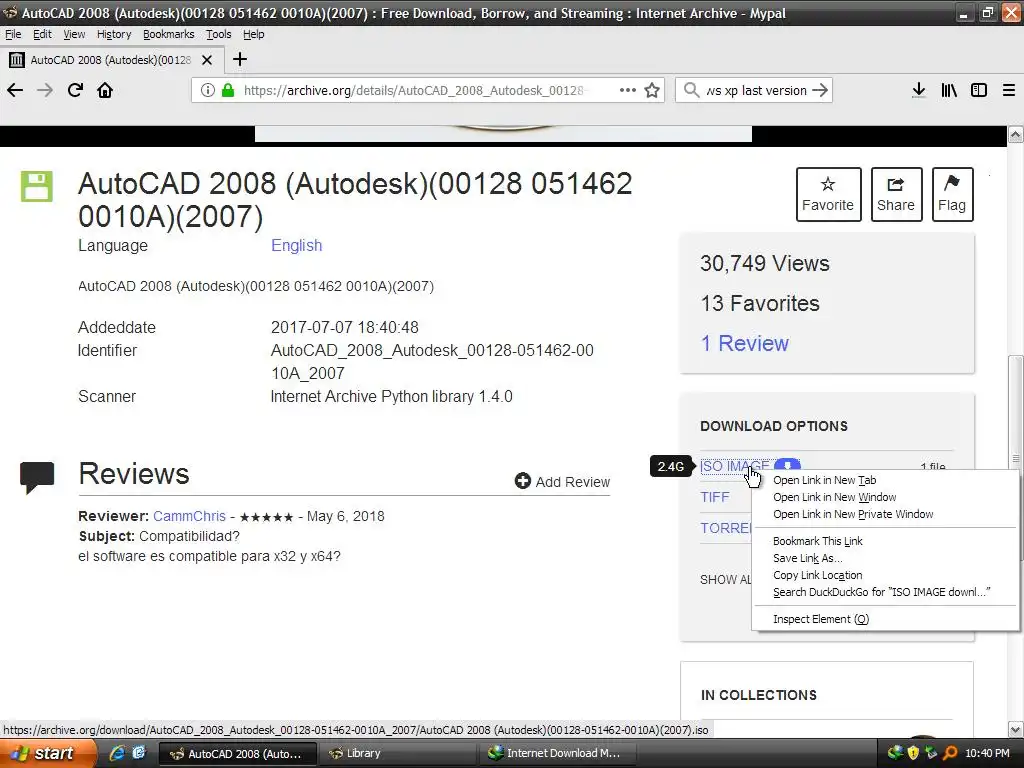
Task: Click the Flag button
Action: [x=952, y=194]
